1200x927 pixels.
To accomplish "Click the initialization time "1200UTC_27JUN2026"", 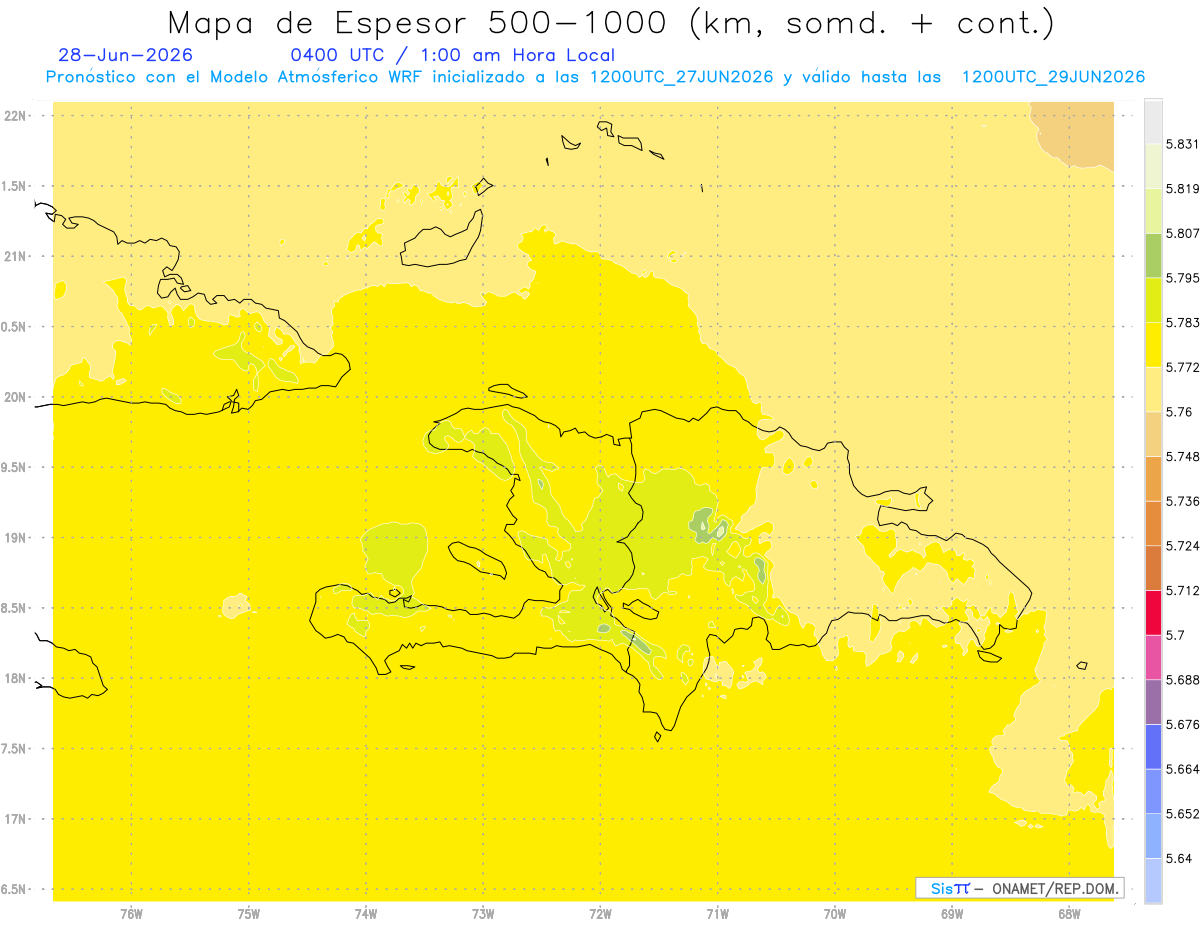I will [x=682, y=77].
